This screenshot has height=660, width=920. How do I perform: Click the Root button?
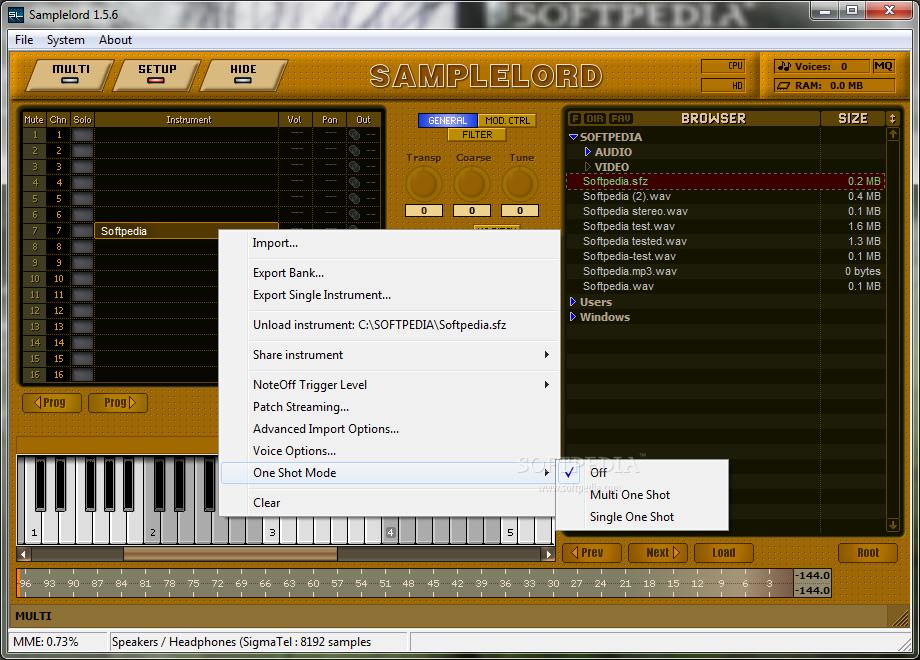click(x=868, y=553)
